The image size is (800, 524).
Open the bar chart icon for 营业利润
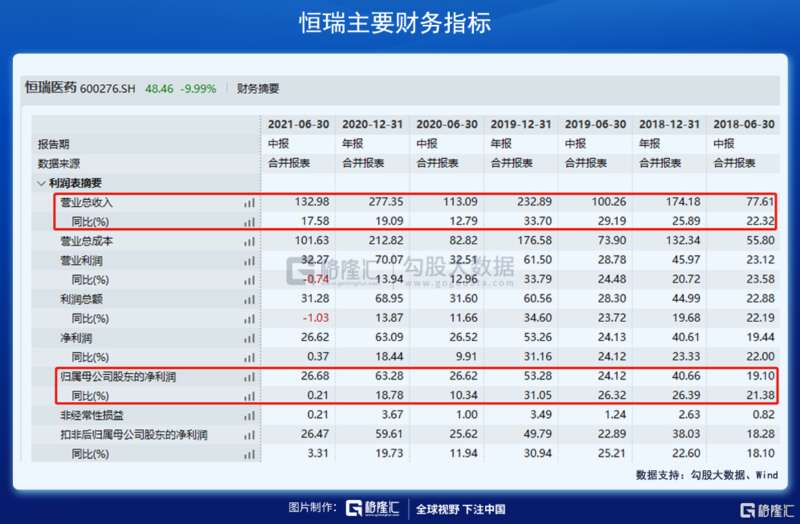tap(247, 260)
